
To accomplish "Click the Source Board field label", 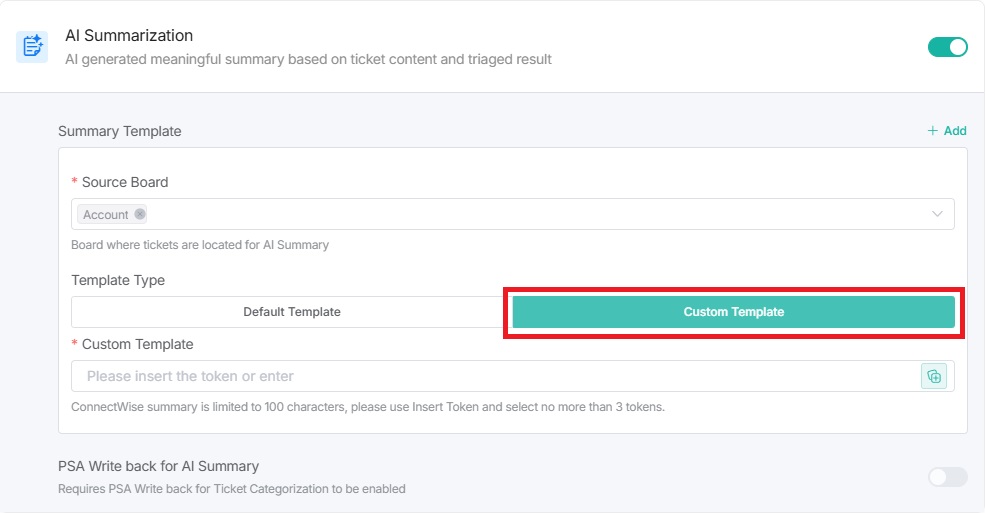I will (x=125, y=182).
